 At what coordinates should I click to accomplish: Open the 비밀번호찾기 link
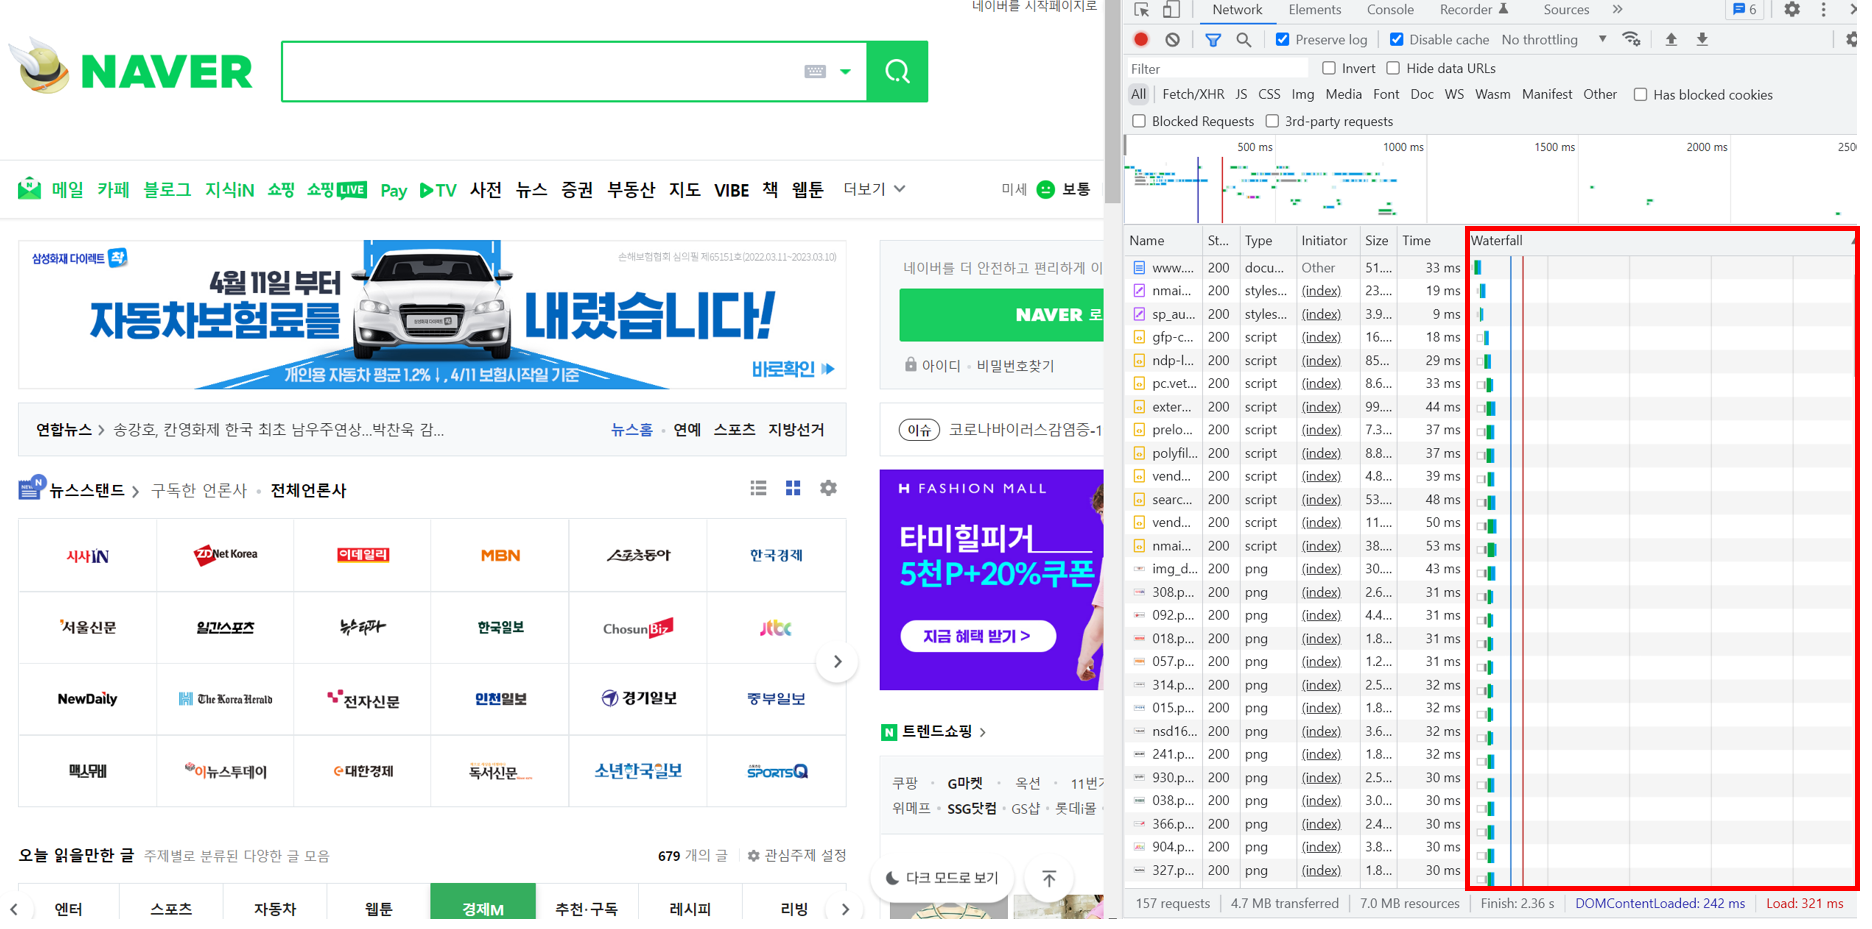(x=1015, y=366)
